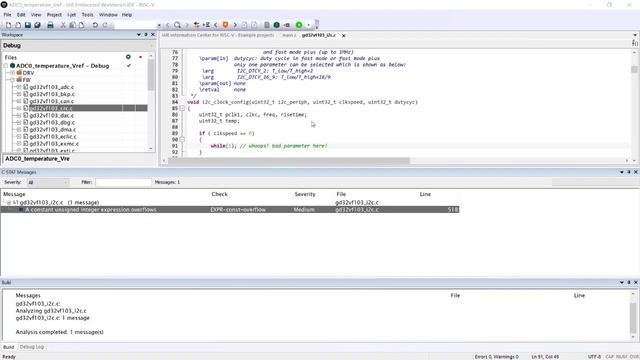Click the toolbar quick search input box

136,25
